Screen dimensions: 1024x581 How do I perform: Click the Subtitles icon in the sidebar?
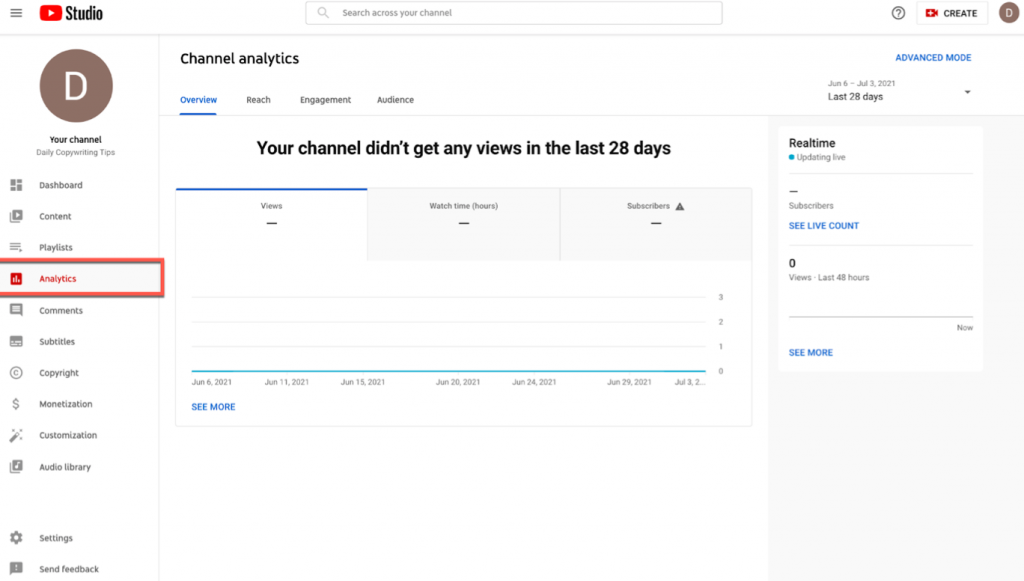point(16,341)
